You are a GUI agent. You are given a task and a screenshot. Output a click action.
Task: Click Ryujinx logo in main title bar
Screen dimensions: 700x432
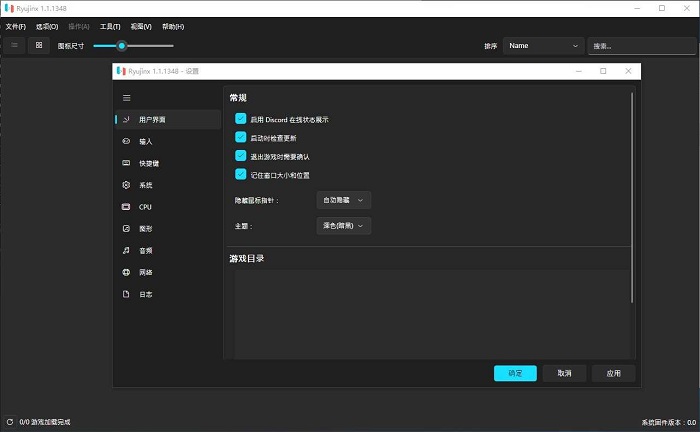(9, 8)
